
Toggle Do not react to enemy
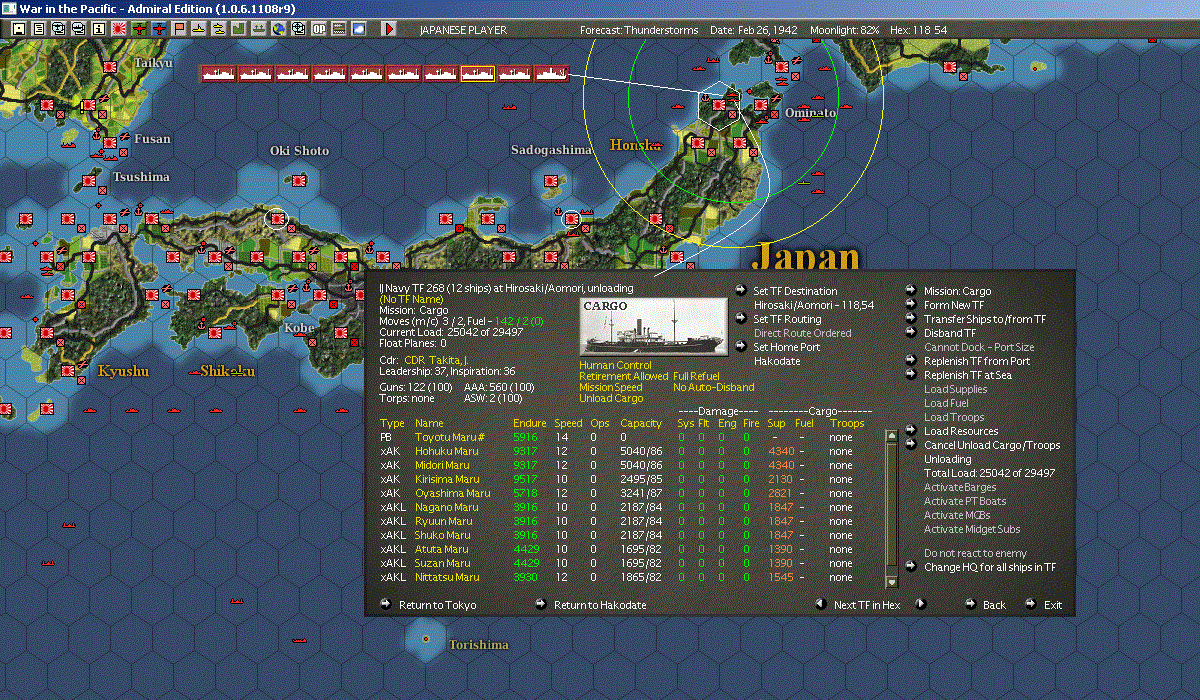click(x=975, y=553)
